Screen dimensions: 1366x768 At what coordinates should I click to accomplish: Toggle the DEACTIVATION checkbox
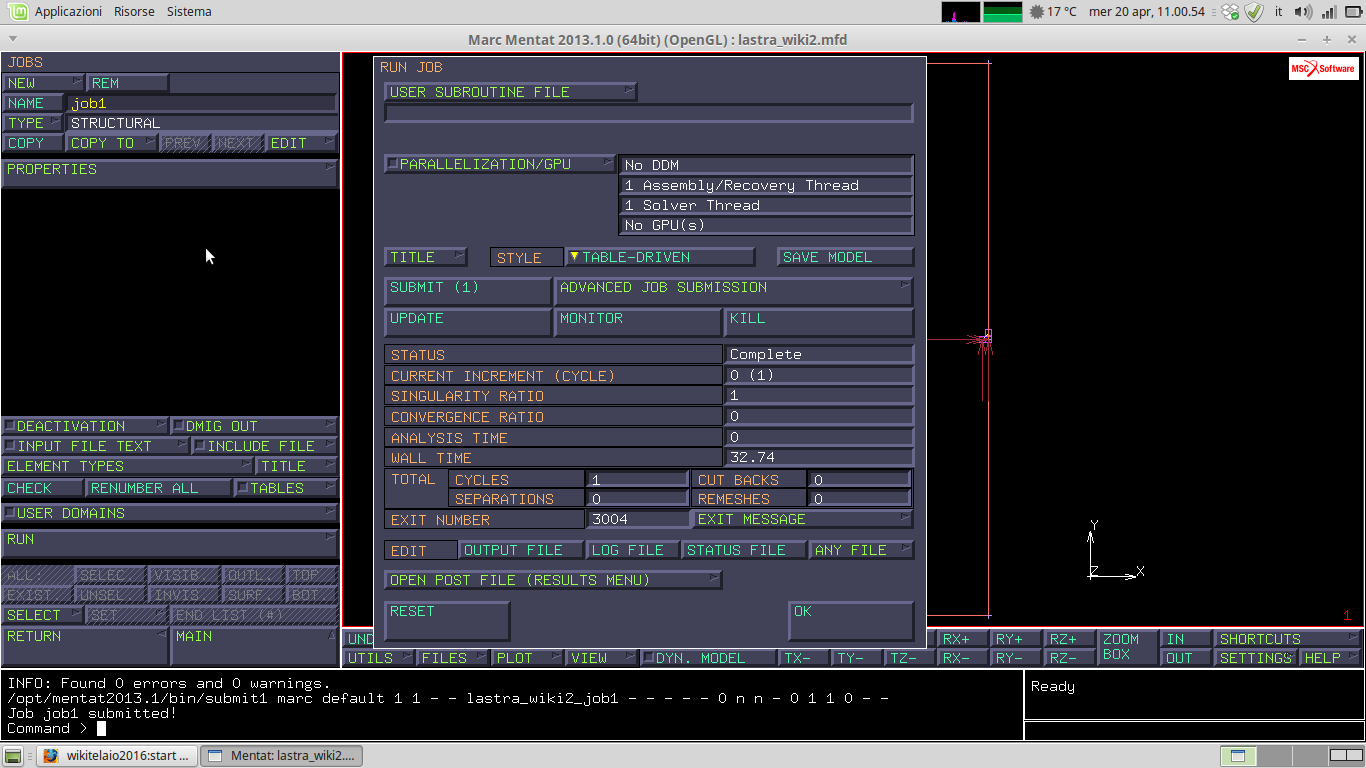(x=9, y=426)
